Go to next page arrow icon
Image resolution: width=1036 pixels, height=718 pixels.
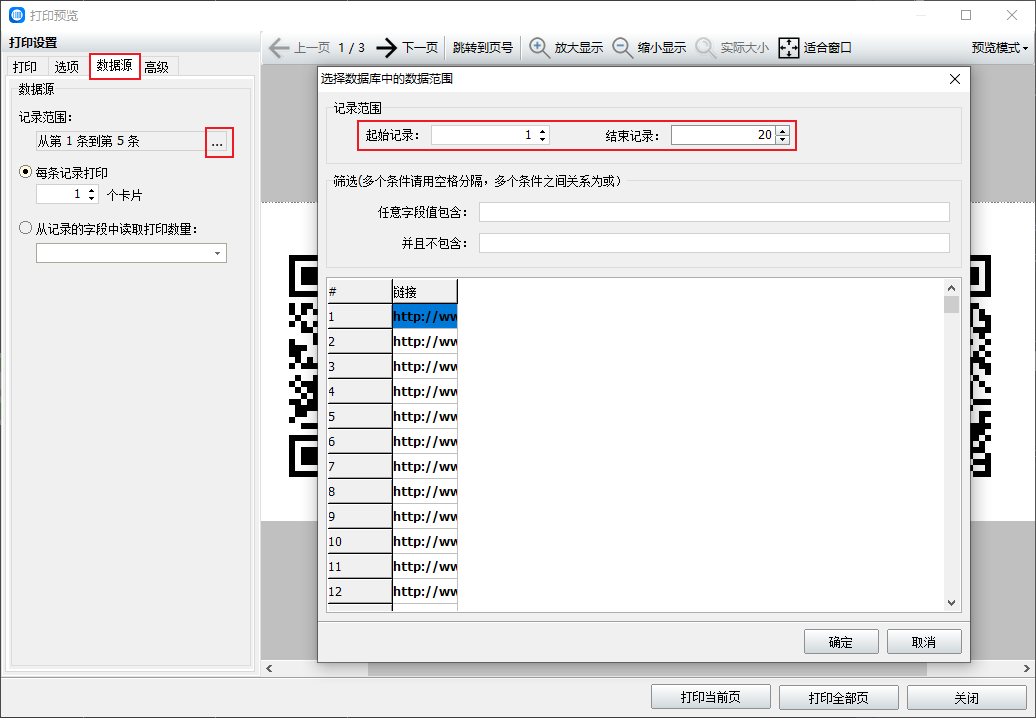[x=387, y=48]
